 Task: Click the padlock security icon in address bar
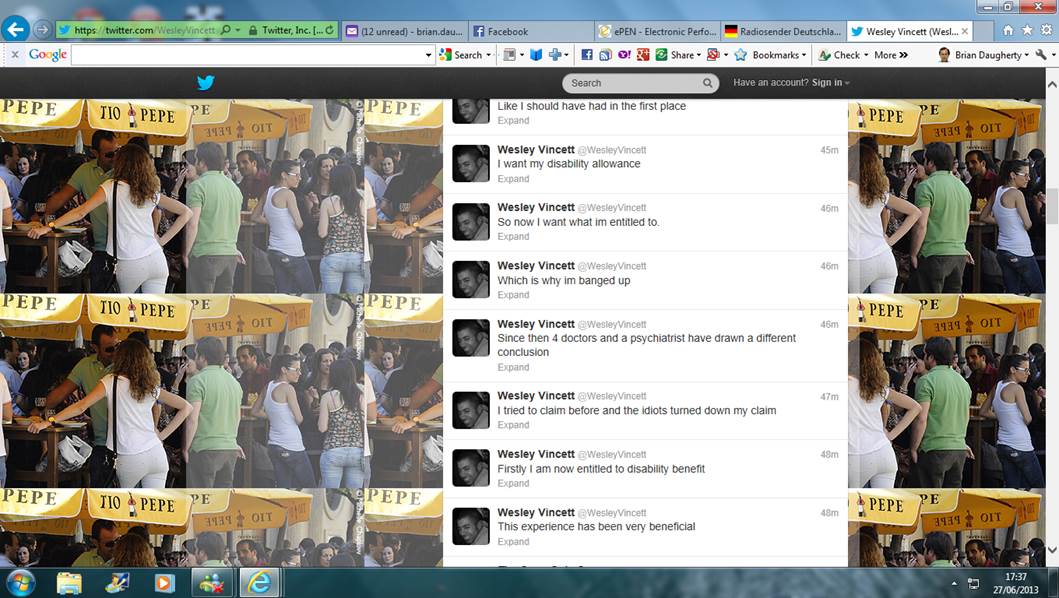[253, 30]
